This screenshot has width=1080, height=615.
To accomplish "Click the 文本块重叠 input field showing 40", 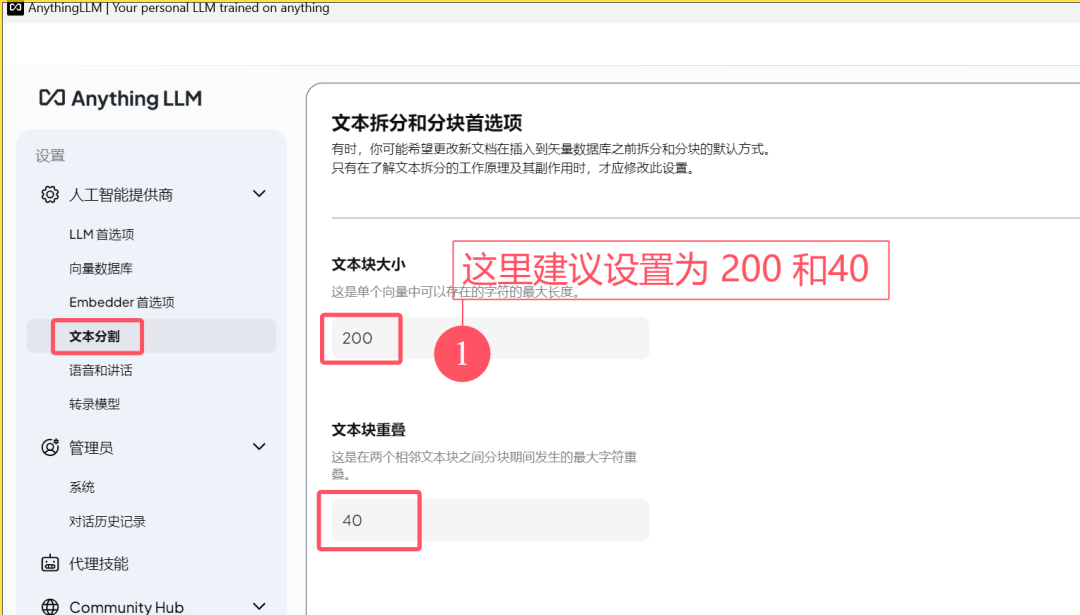I will (490, 520).
